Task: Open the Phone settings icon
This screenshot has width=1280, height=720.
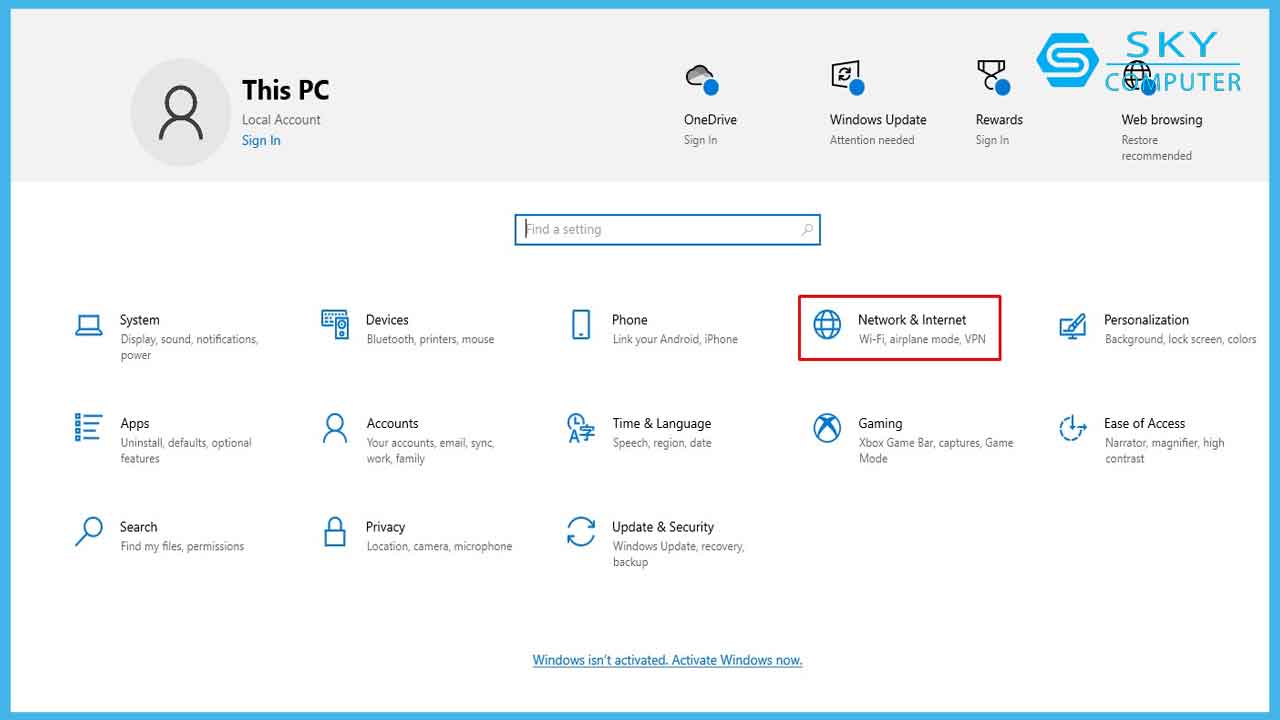Action: (x=581, y=325)
